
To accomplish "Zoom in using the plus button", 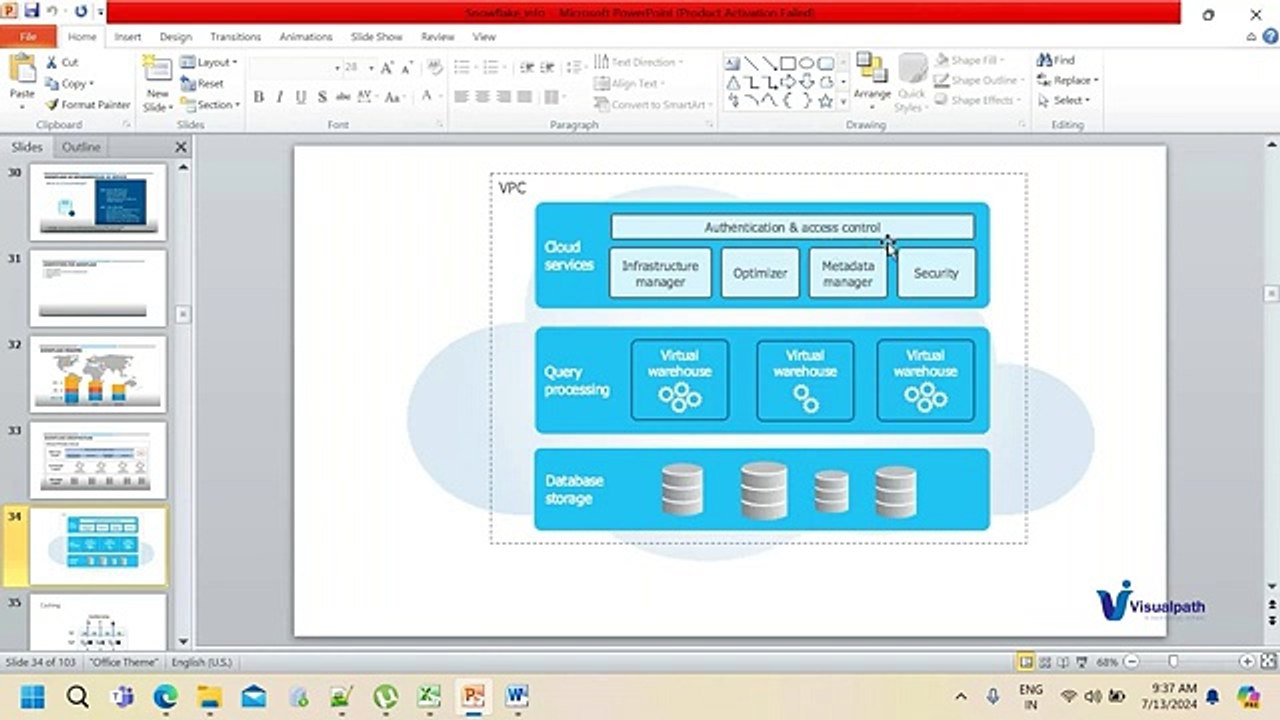I will [1247, 662].
